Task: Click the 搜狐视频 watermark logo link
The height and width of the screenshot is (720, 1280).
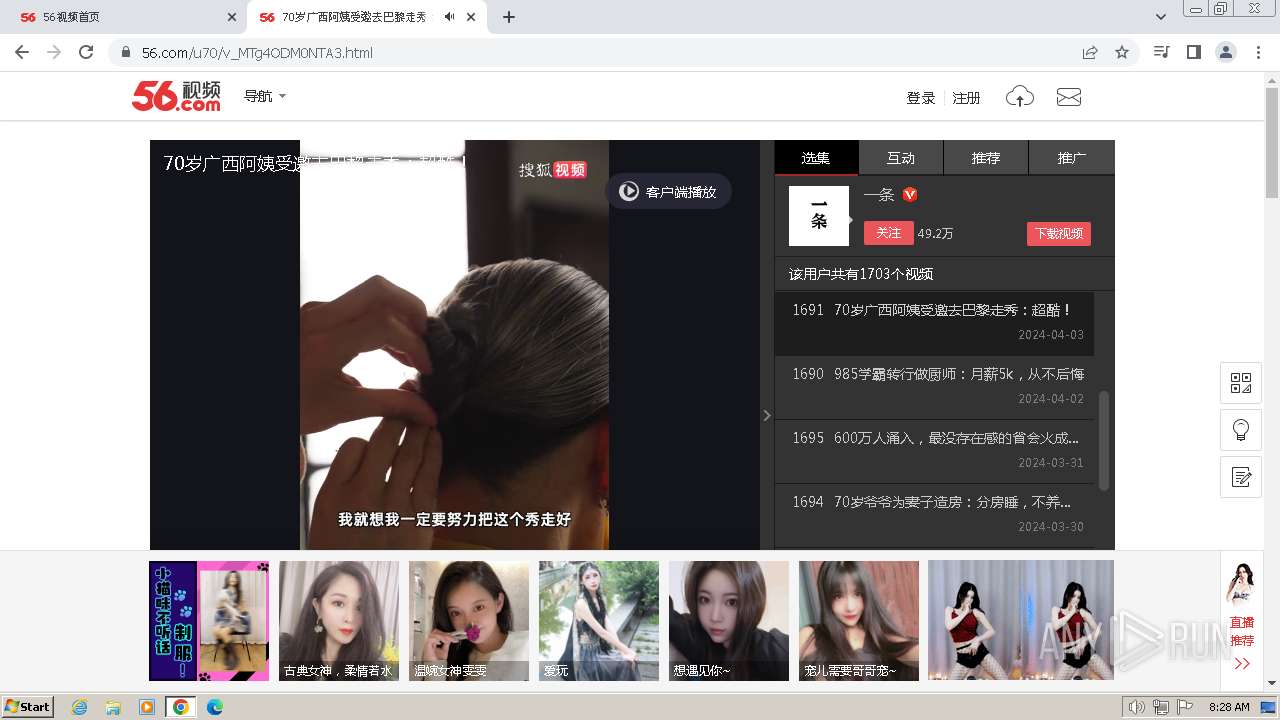Action: (552, 170)
